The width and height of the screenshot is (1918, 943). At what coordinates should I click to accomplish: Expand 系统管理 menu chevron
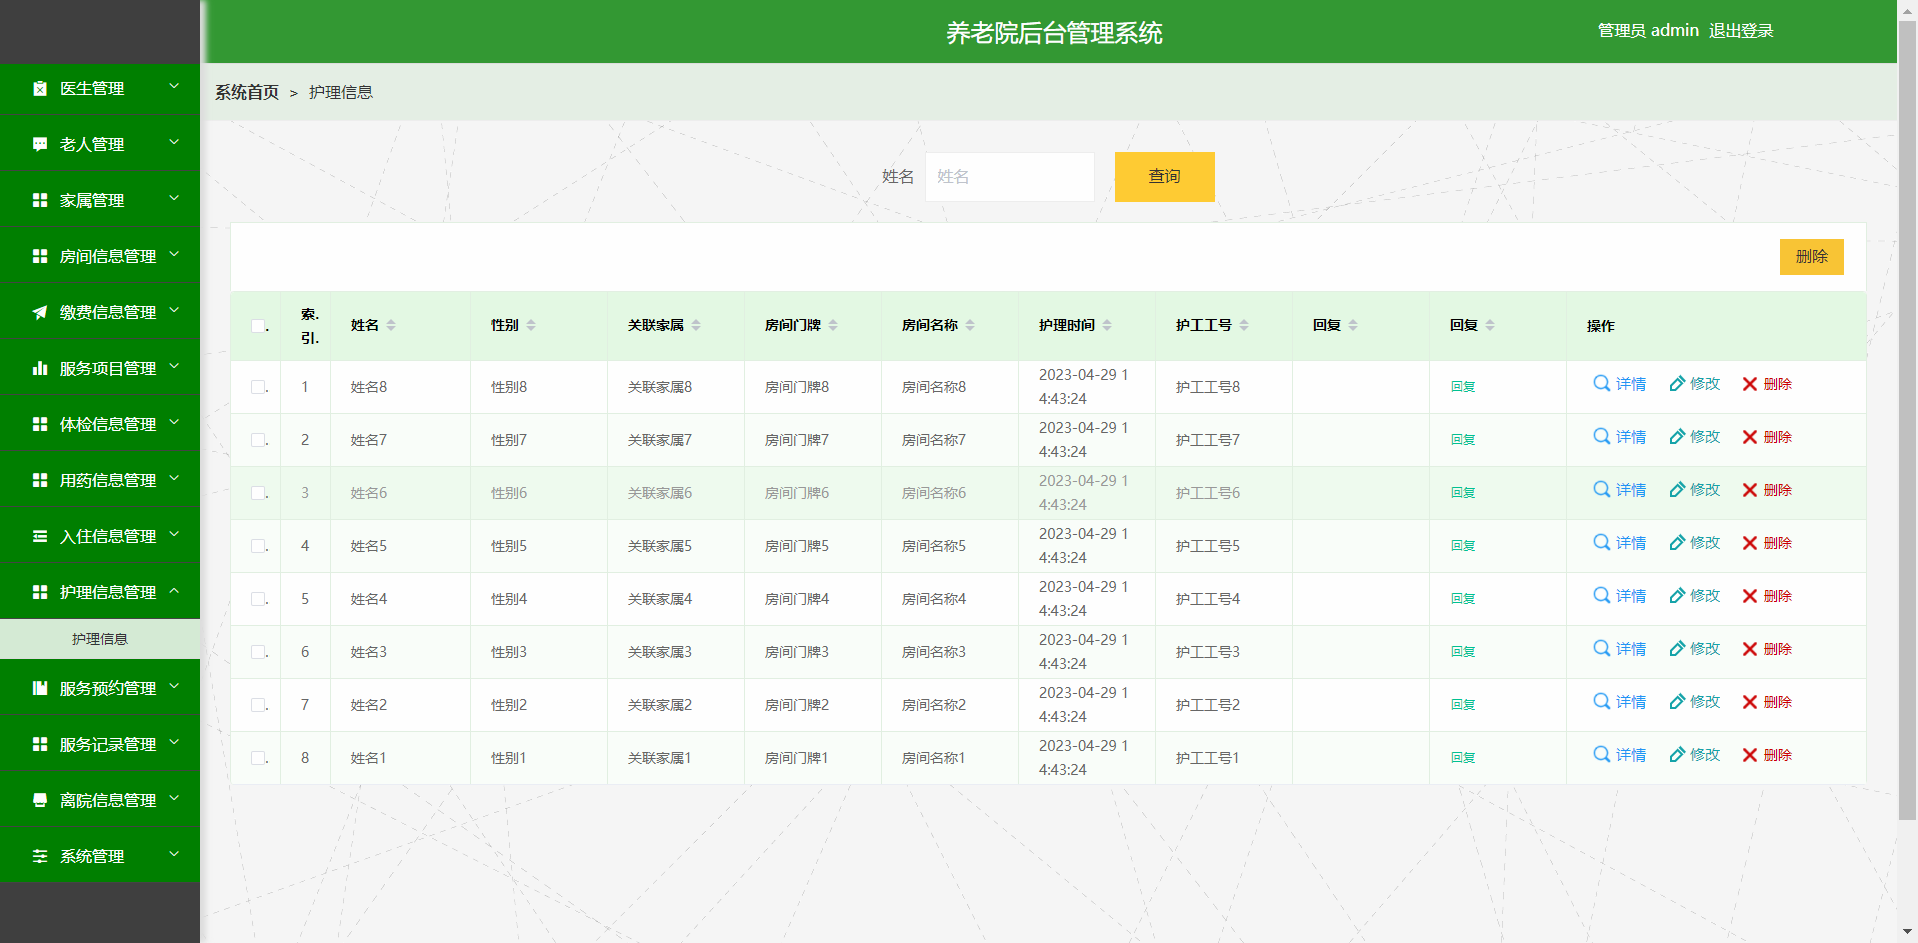point(174,855)
